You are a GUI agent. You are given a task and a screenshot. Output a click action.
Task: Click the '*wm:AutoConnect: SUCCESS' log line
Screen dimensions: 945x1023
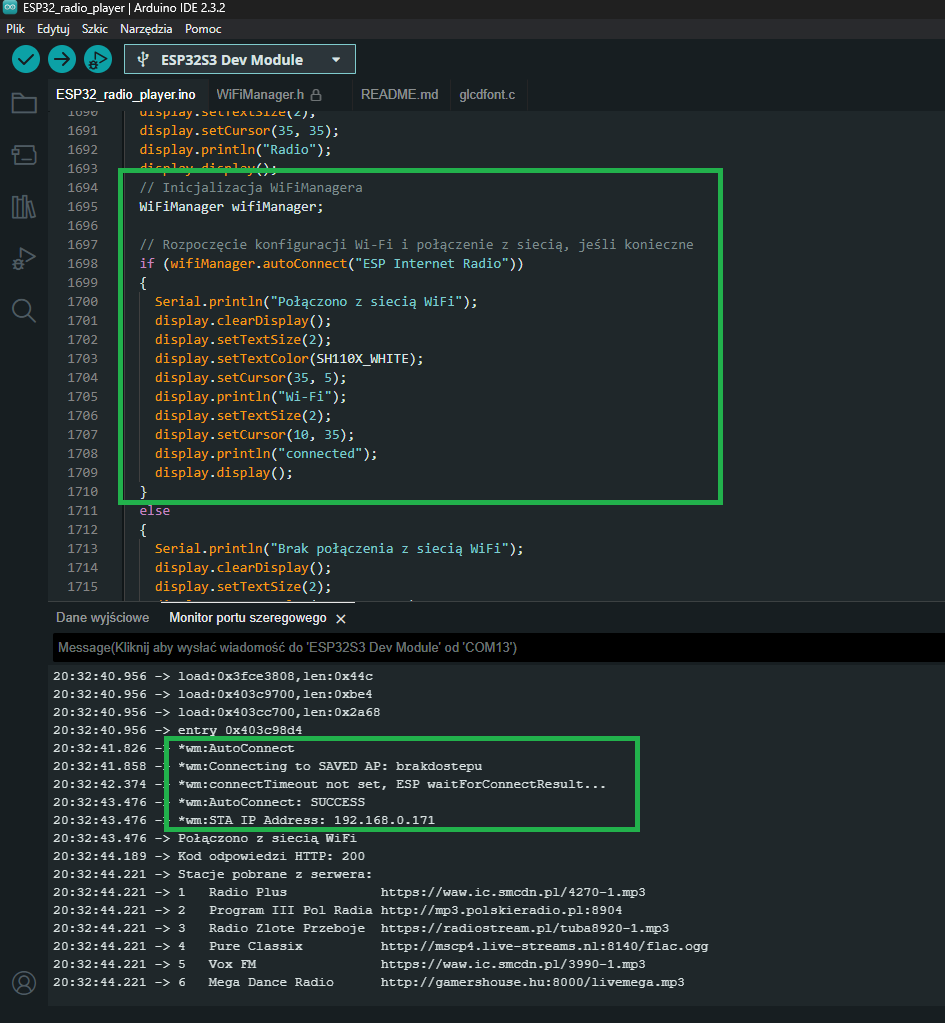point(271,802)
